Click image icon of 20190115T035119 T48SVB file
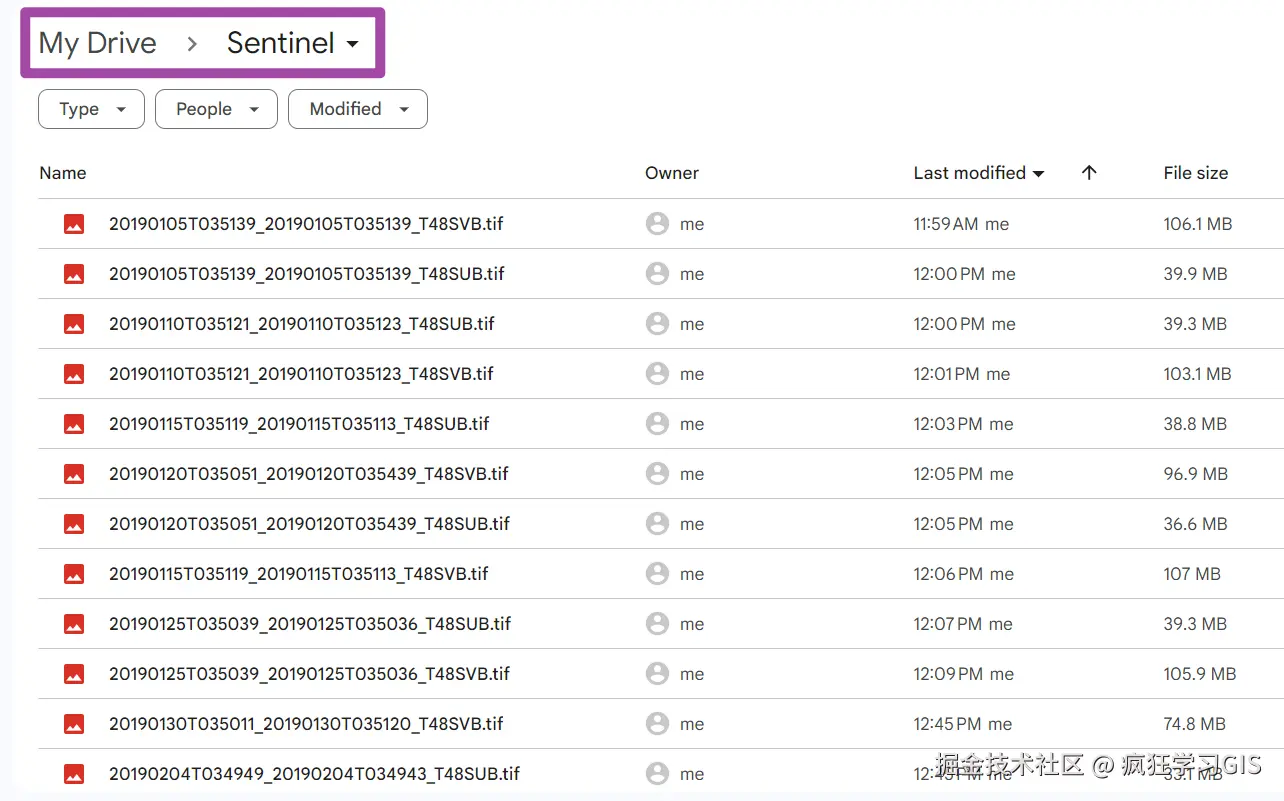This screenshot has width=1284, height=801. pos(74,574)
